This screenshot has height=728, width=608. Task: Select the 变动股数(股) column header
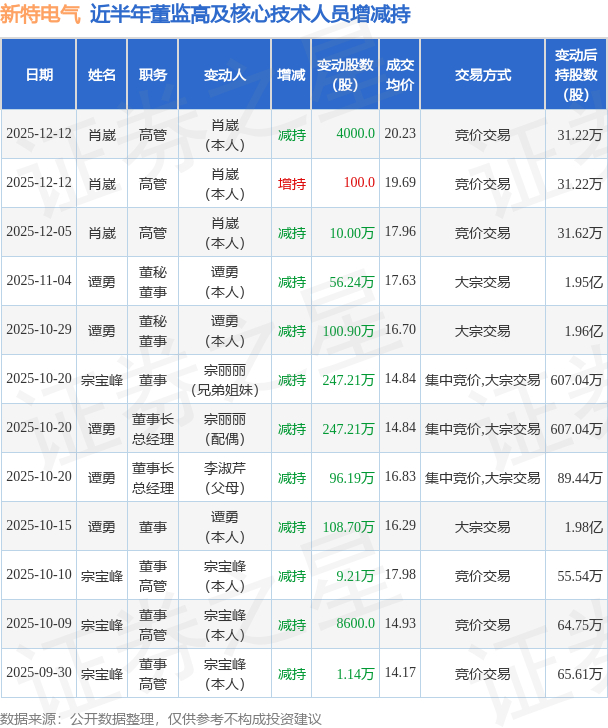tap(345, 75)
